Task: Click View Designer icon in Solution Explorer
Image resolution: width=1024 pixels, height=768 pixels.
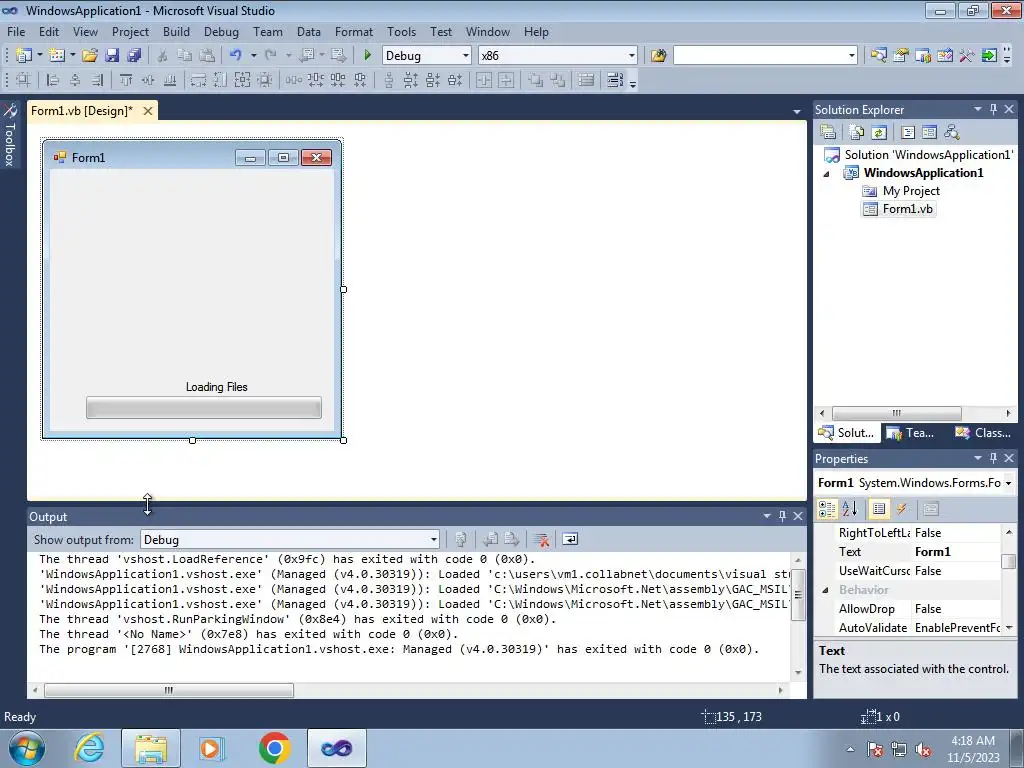Action: pos(929,133)
